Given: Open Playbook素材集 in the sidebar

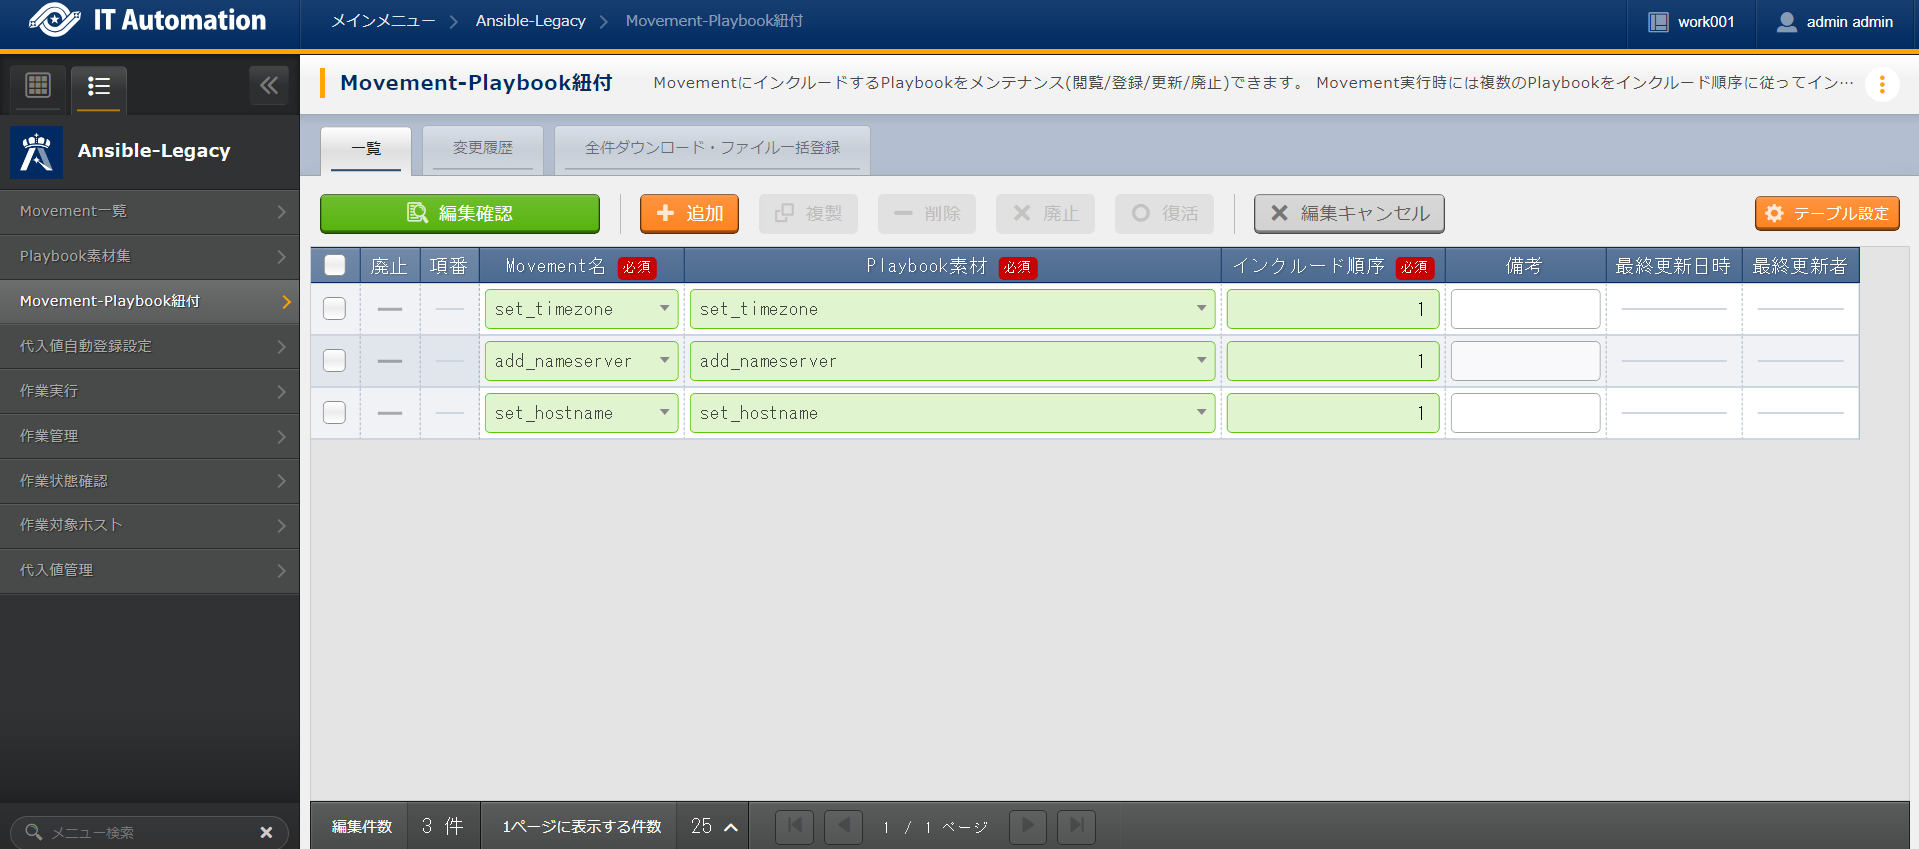Looking at the screenshot, I should click(150, 256).
